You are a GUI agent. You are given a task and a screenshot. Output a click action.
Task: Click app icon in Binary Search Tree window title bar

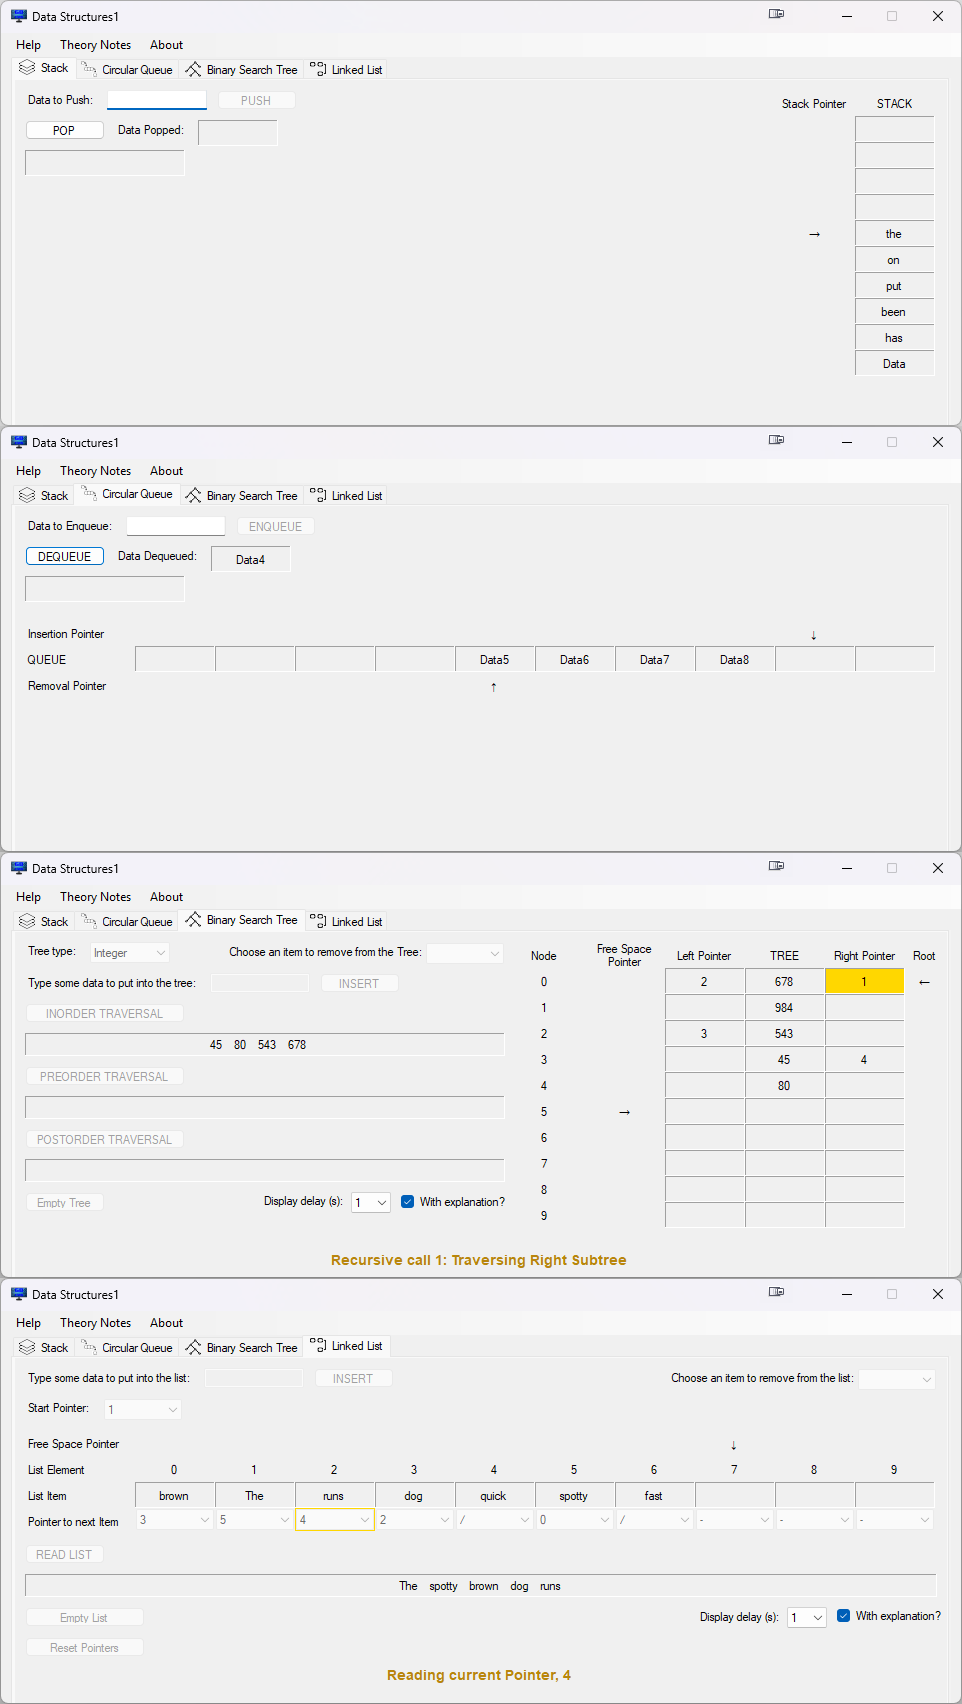(x=19, y=868)
